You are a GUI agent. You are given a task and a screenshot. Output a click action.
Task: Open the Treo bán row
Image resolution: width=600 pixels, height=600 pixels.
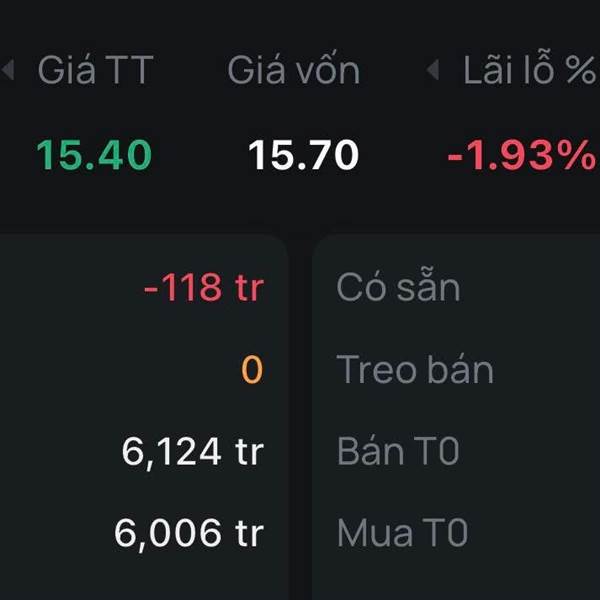tap(415, 370)
